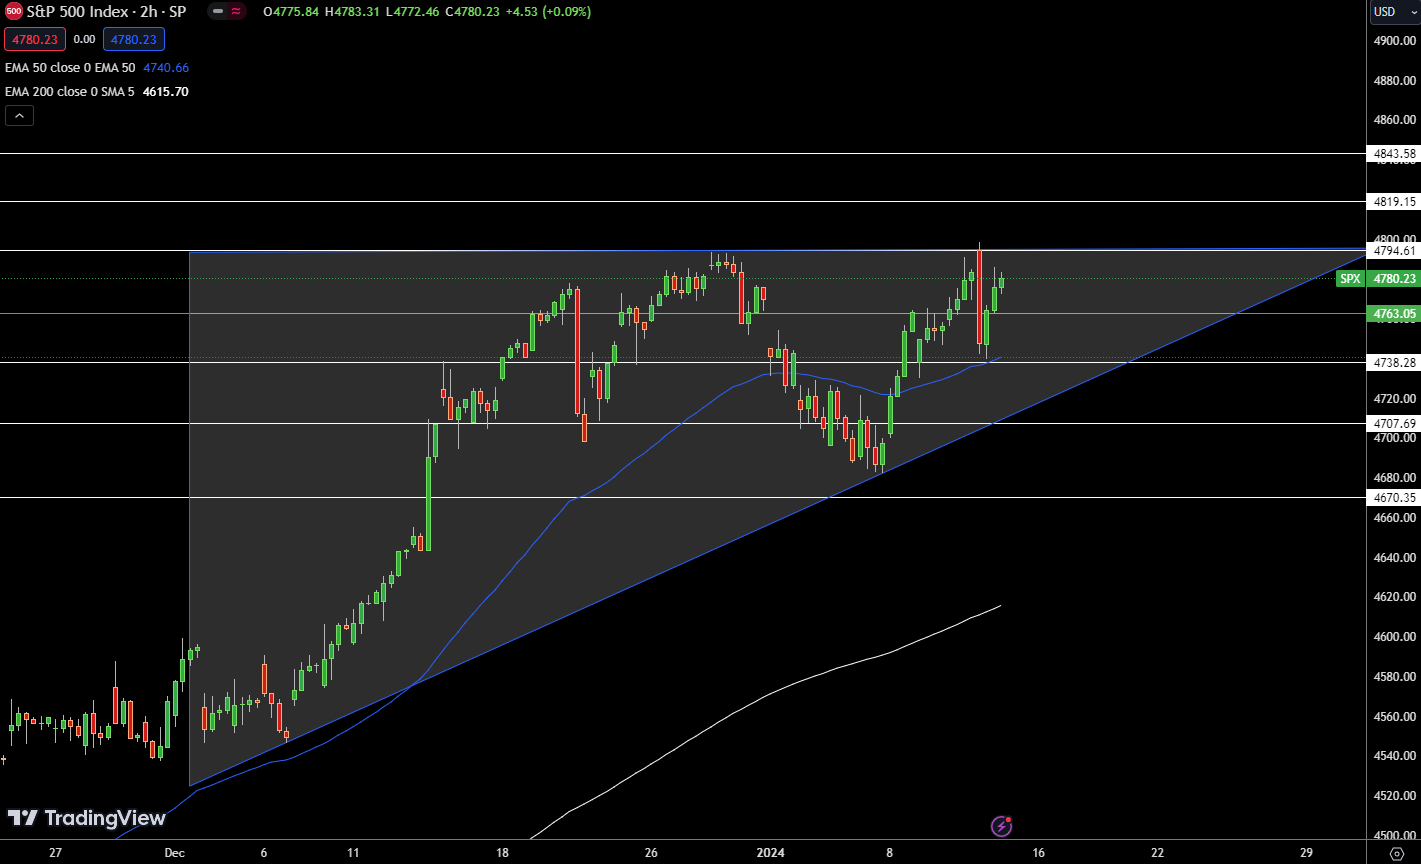Click the 18 date label on the time axis
The width and height of the screenshot is (1421, 864).
(502, 853)
